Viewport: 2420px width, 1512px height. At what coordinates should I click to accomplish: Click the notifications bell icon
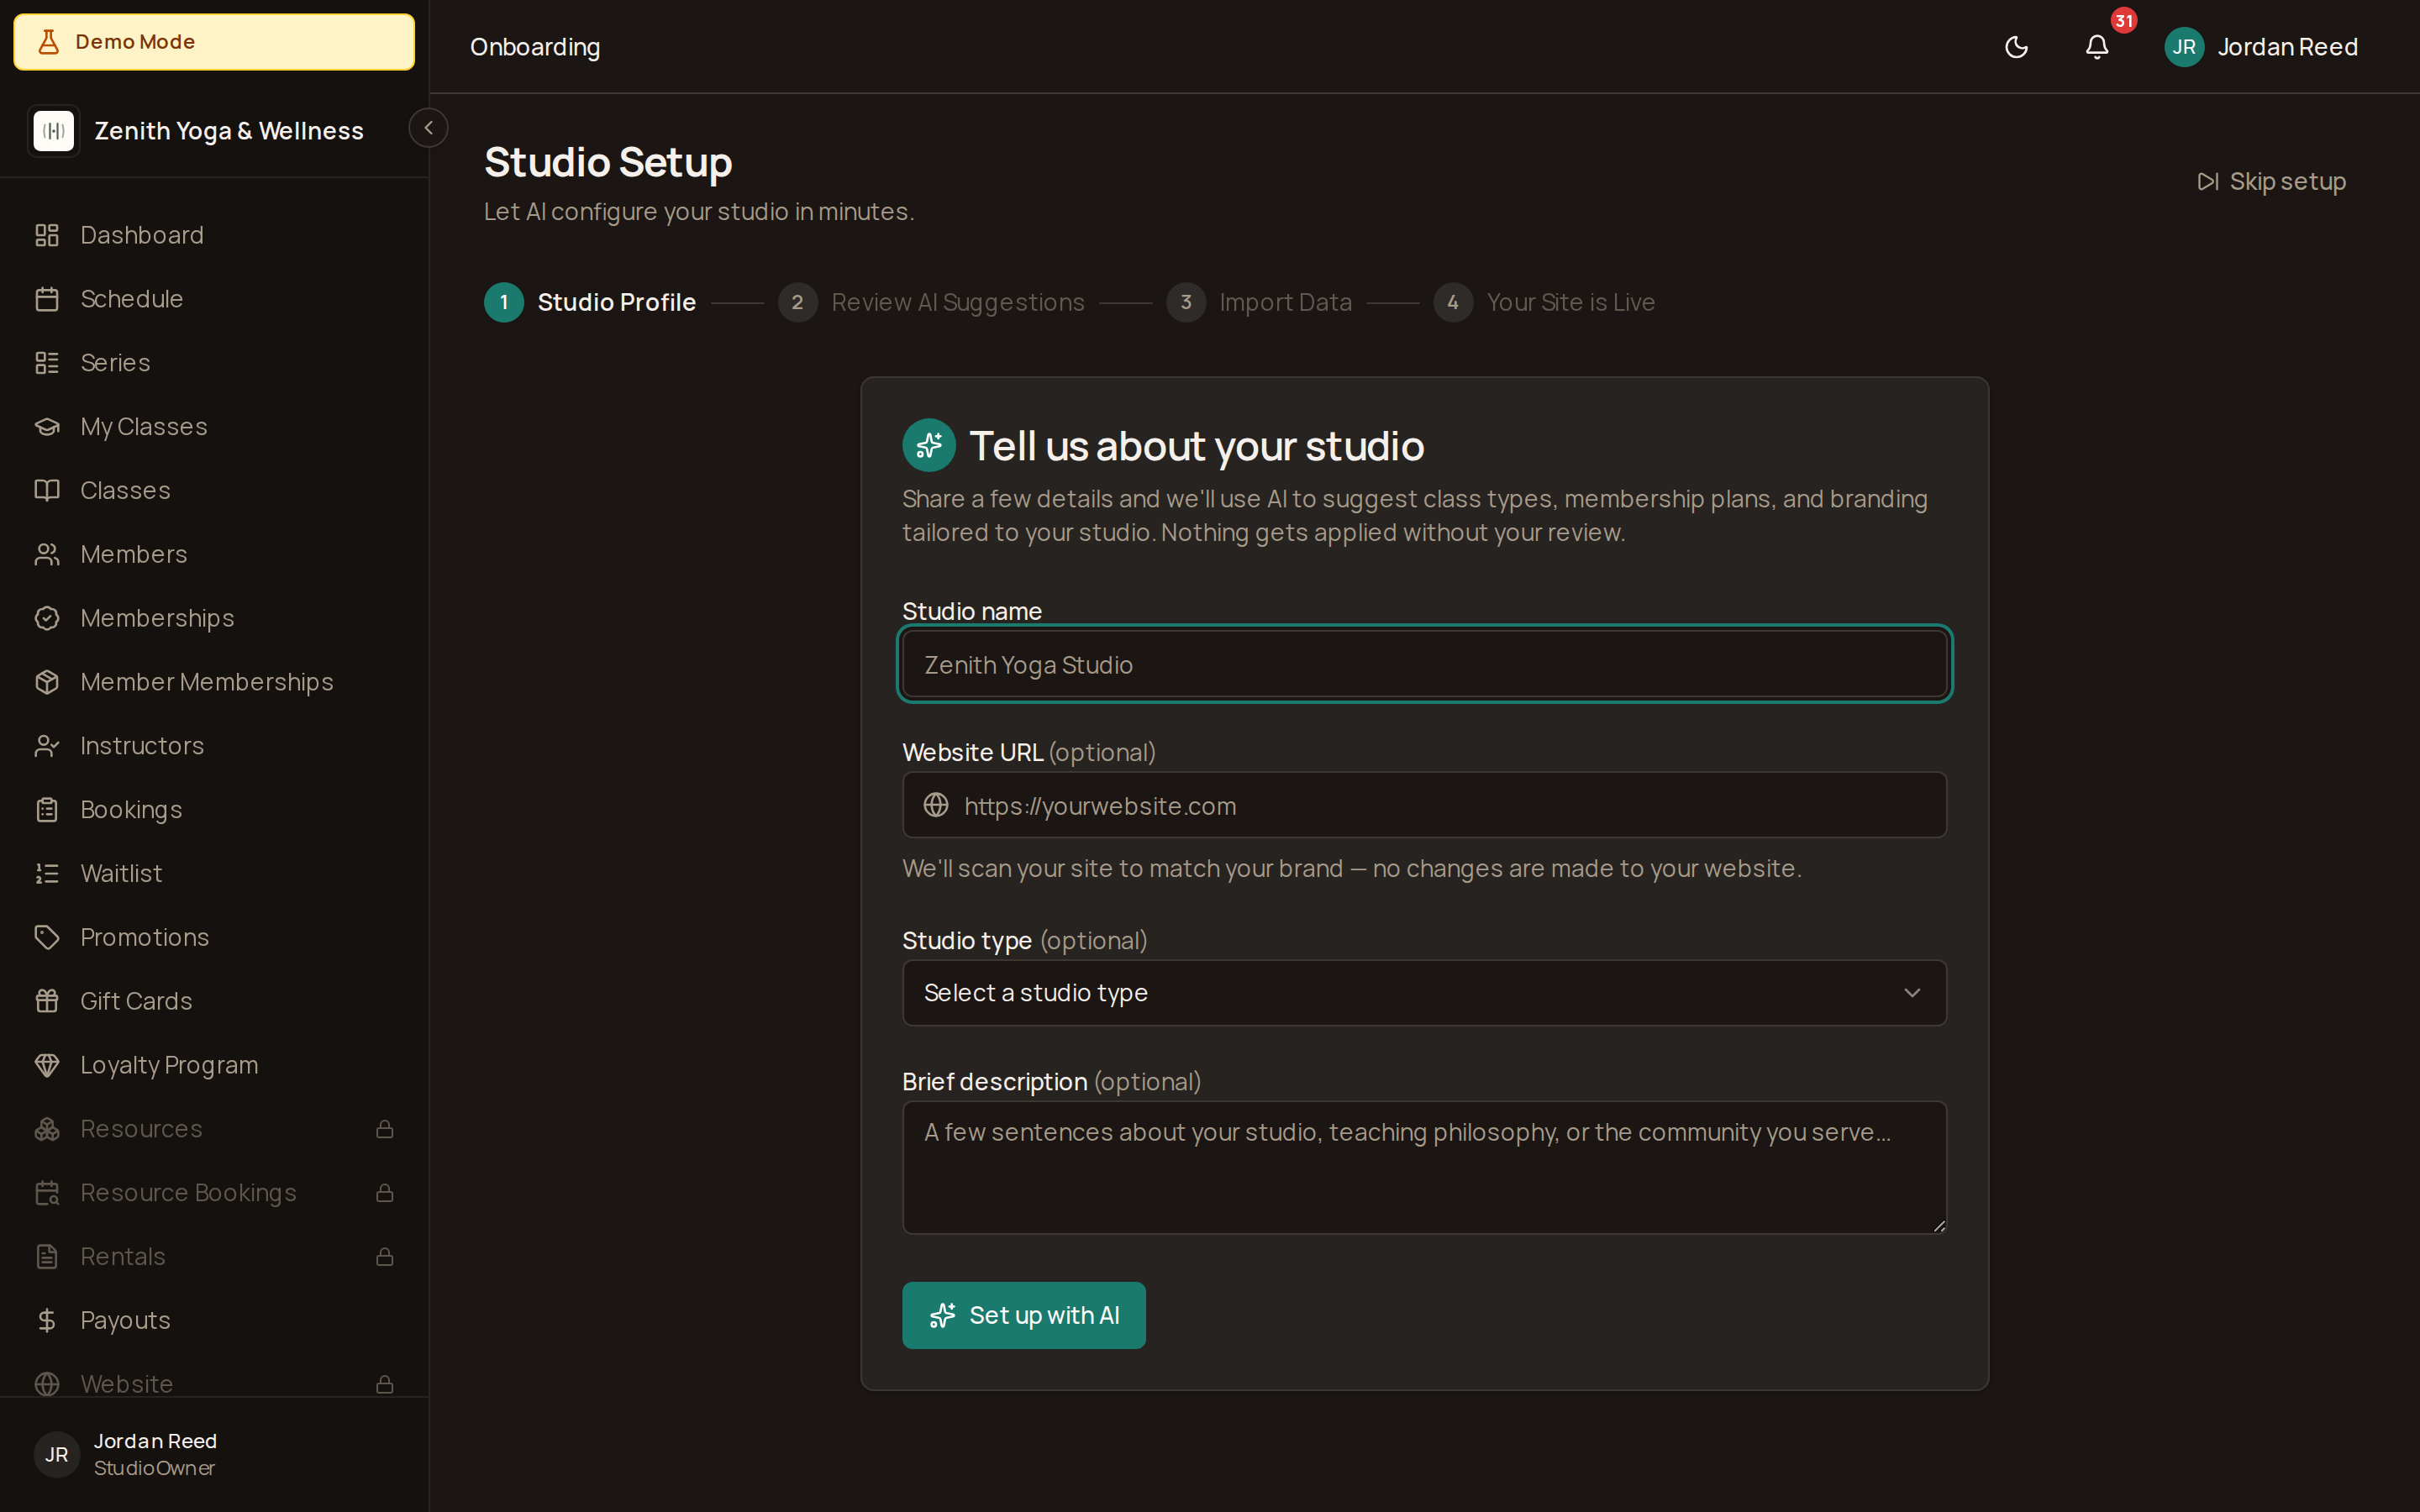click(2096, 47)
